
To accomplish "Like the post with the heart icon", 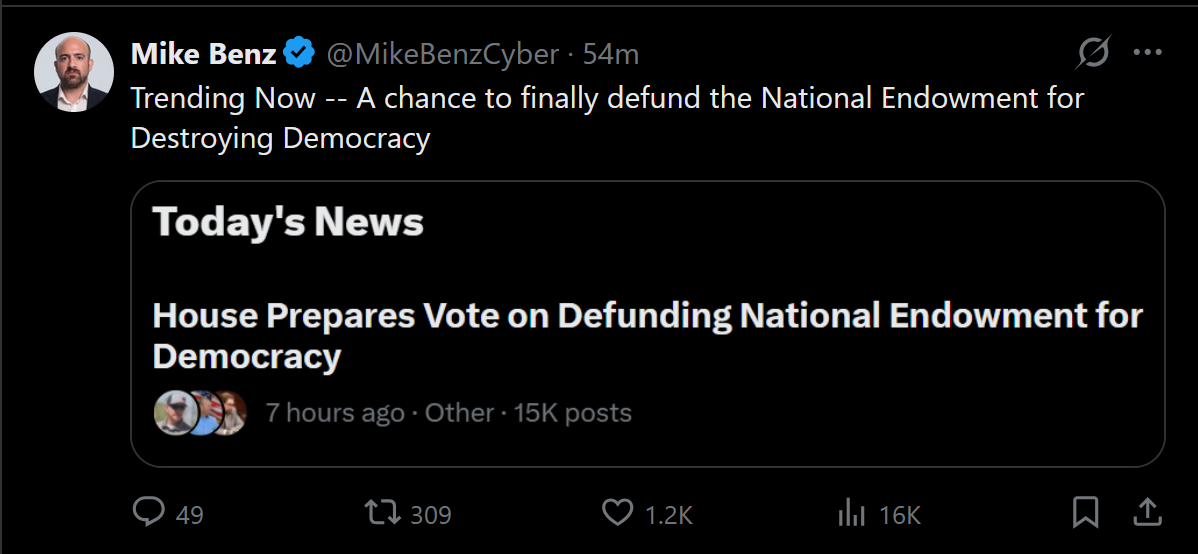I will (617, 512).
